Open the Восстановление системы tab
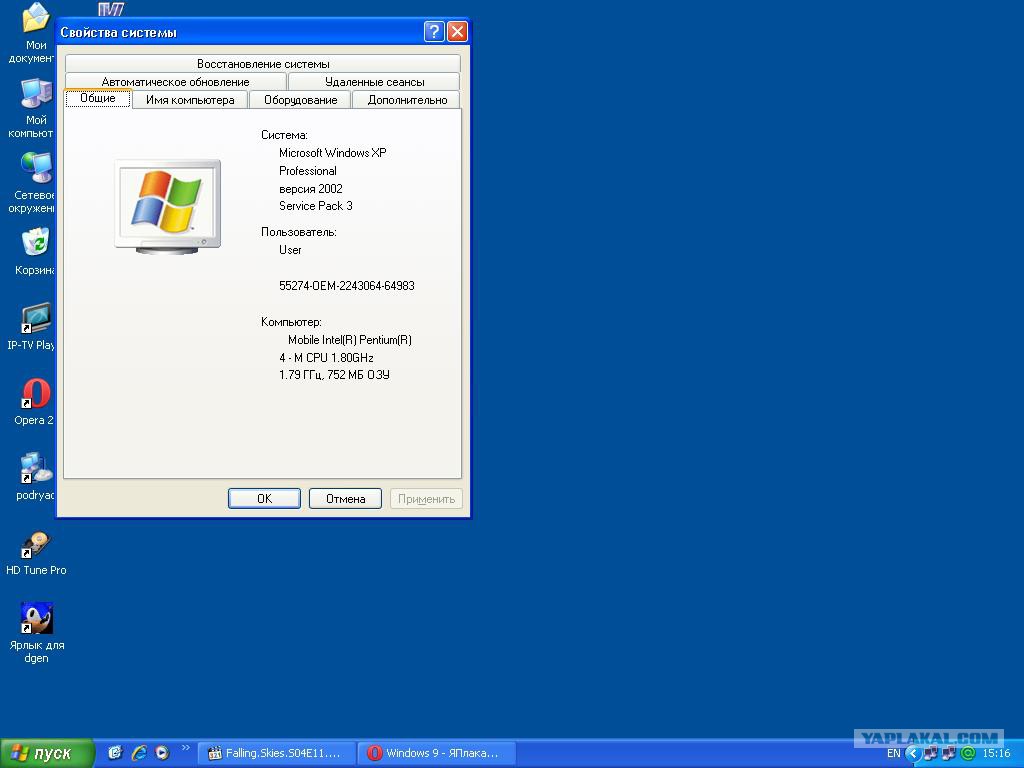Screen dimensions: 1024x768 coord(263,63)
